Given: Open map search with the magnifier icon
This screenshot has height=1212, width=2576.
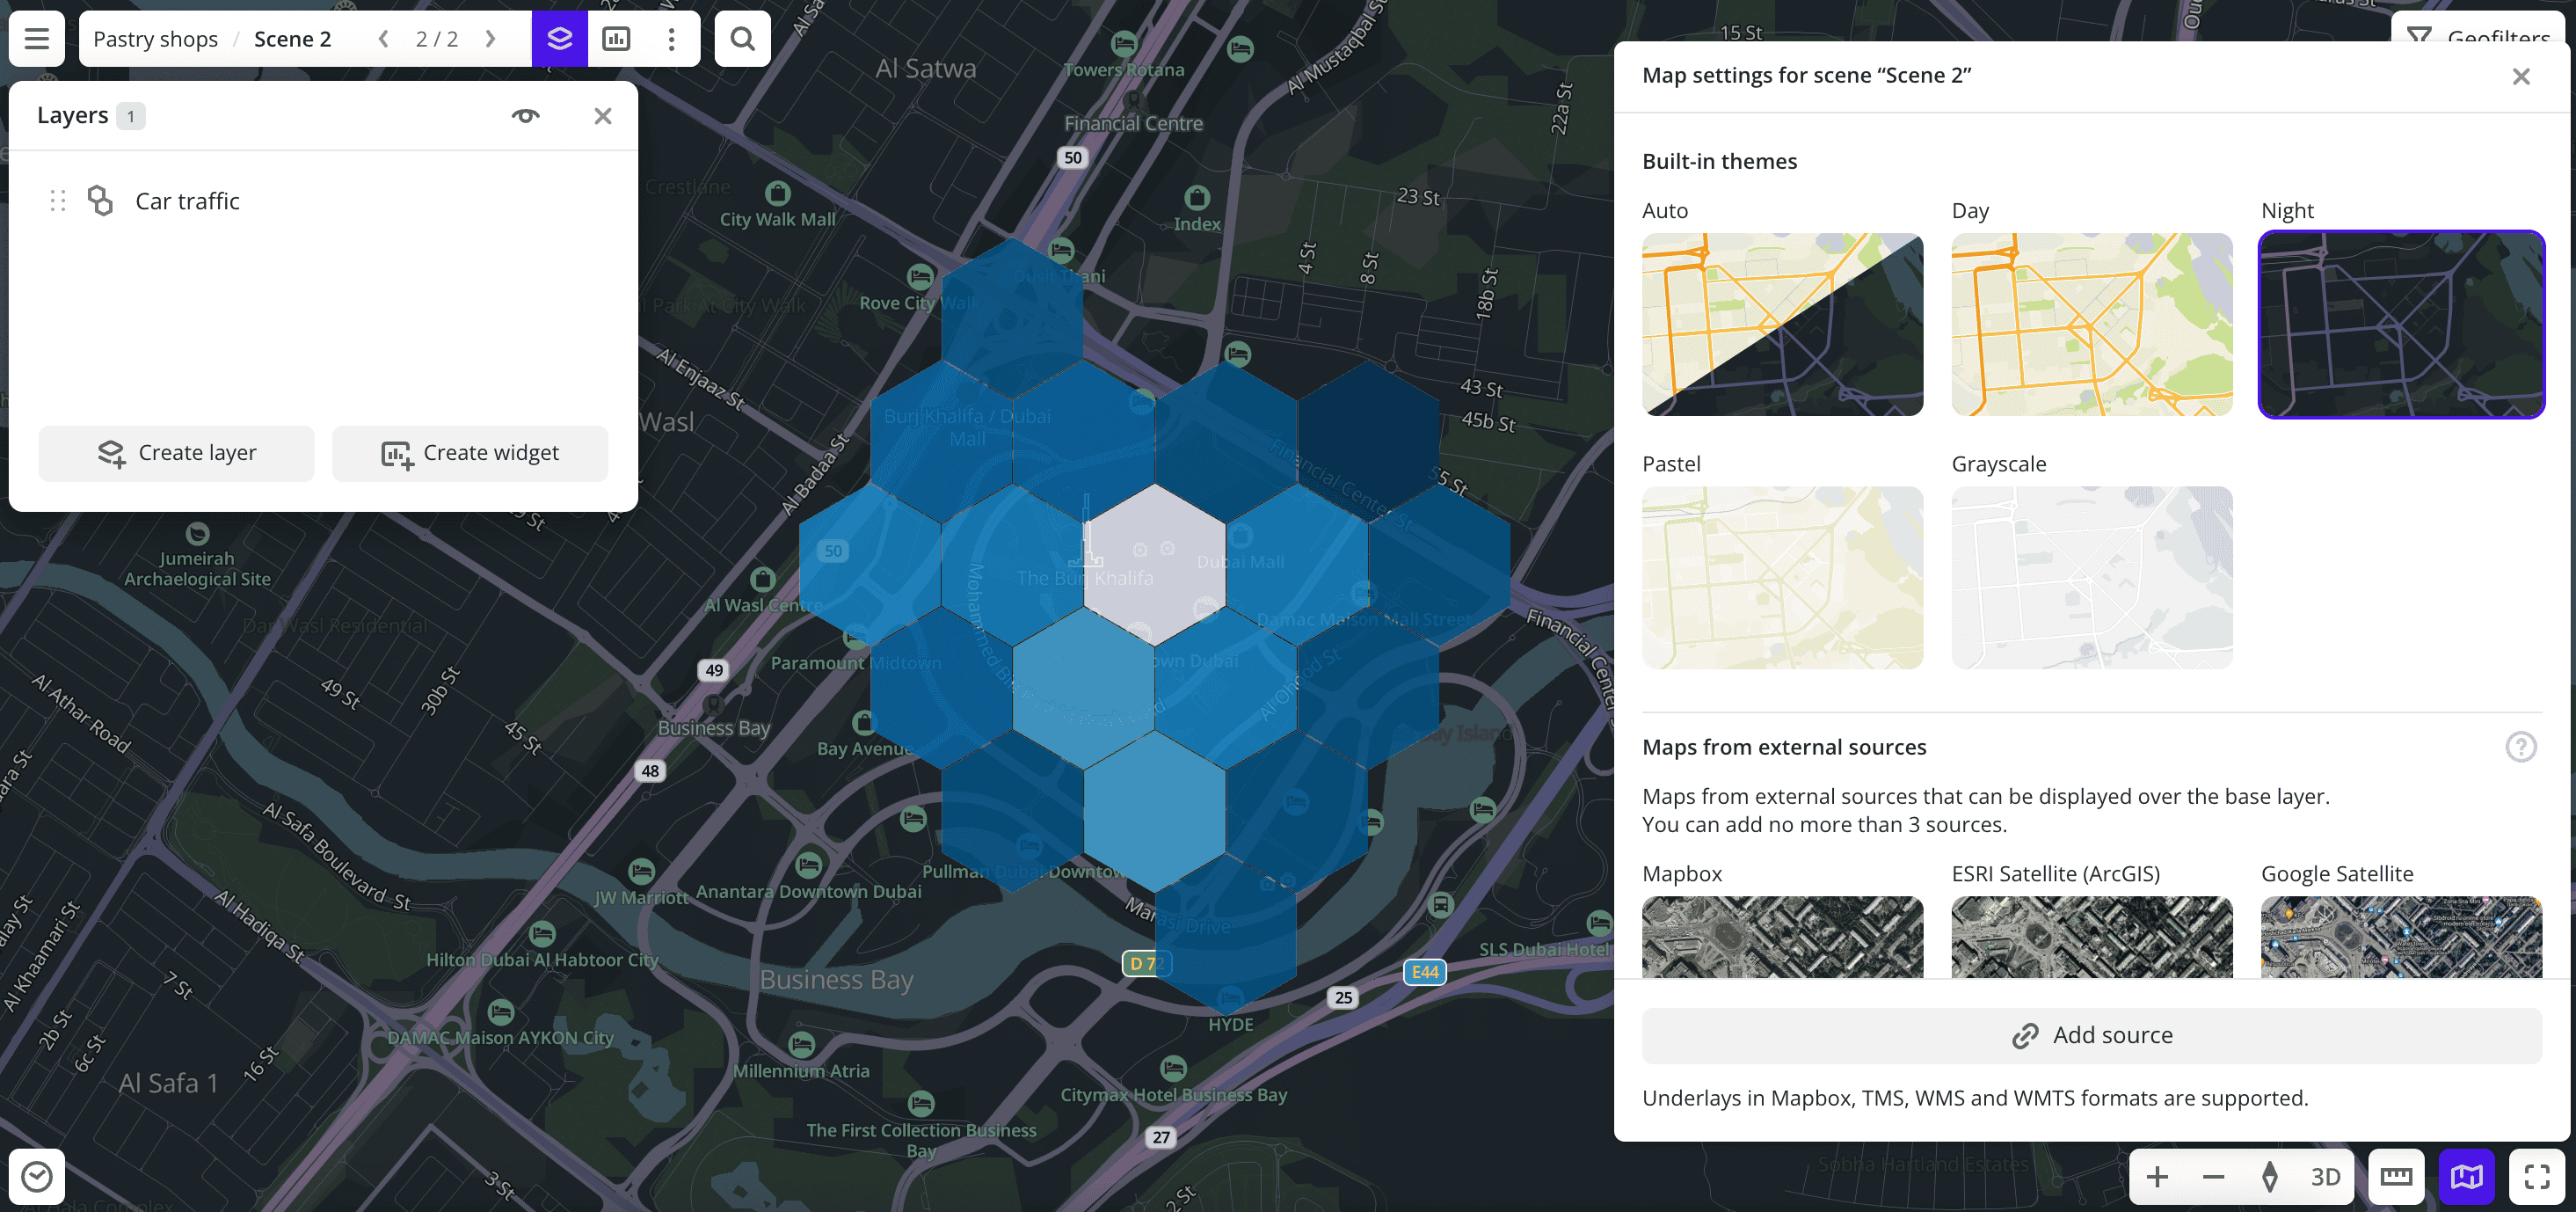Looking at the screenshot, I should pos(742,38).
